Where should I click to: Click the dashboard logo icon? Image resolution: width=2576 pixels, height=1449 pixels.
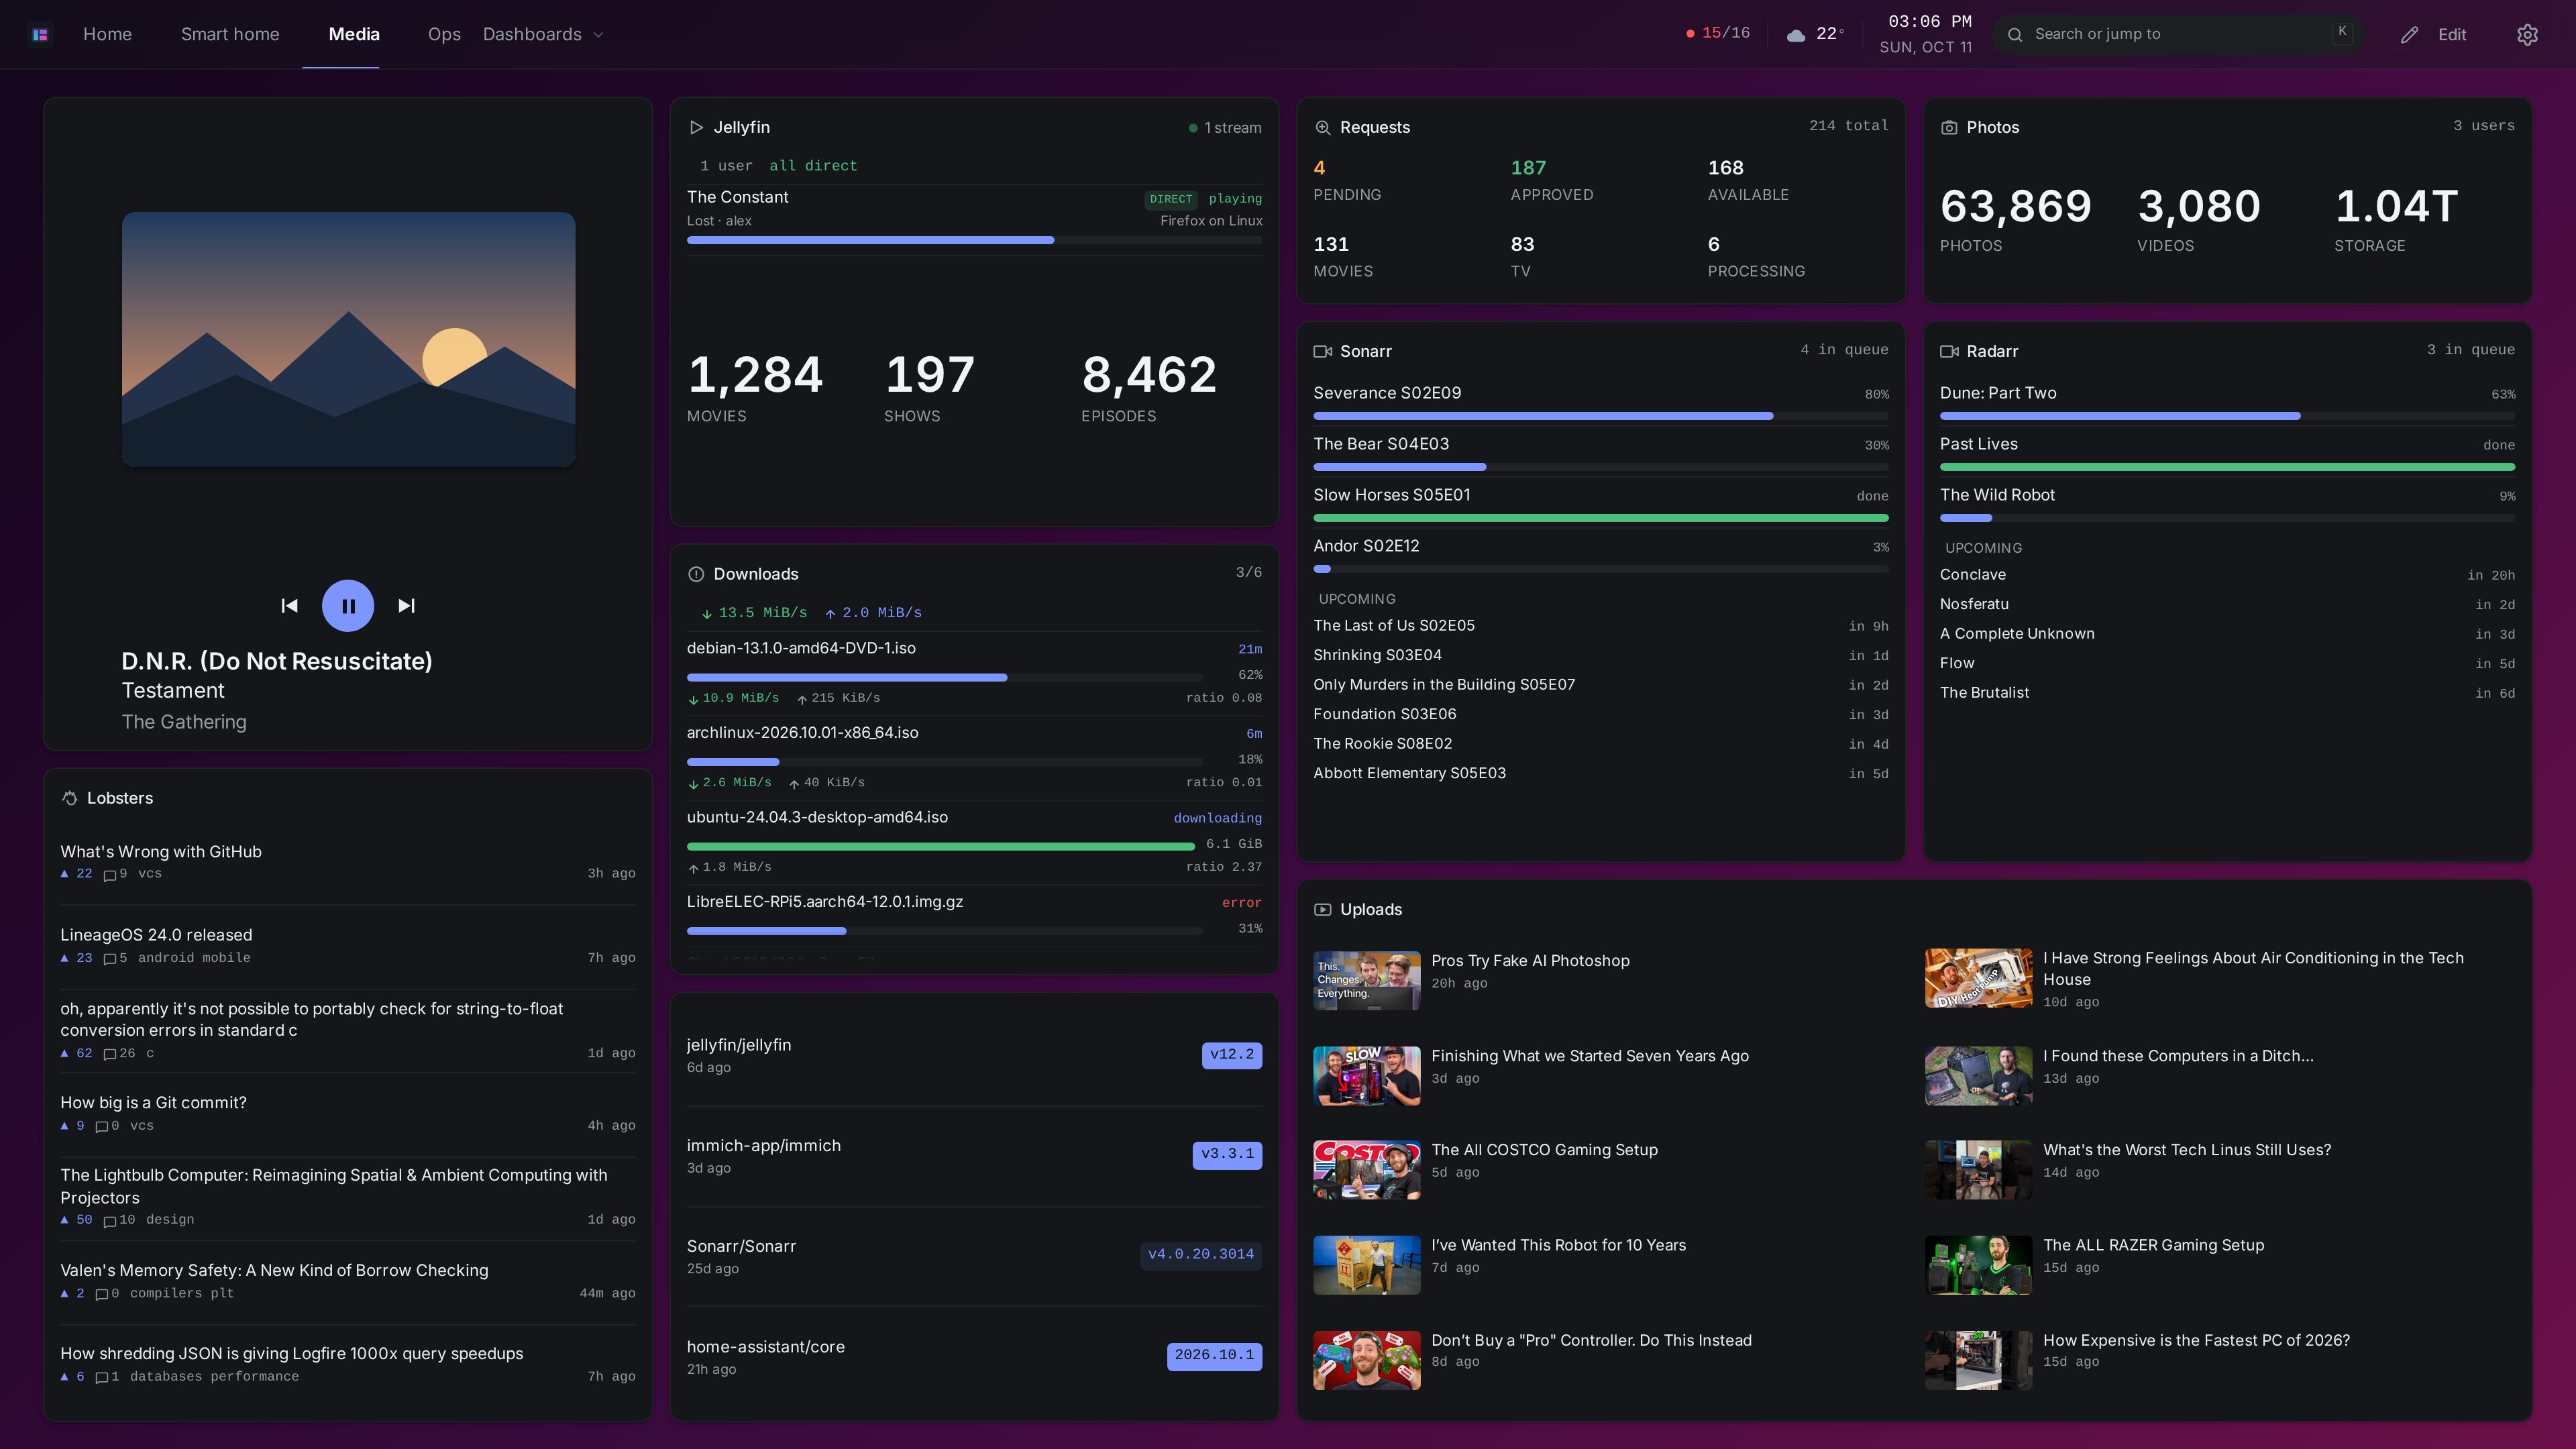point(40,35)
